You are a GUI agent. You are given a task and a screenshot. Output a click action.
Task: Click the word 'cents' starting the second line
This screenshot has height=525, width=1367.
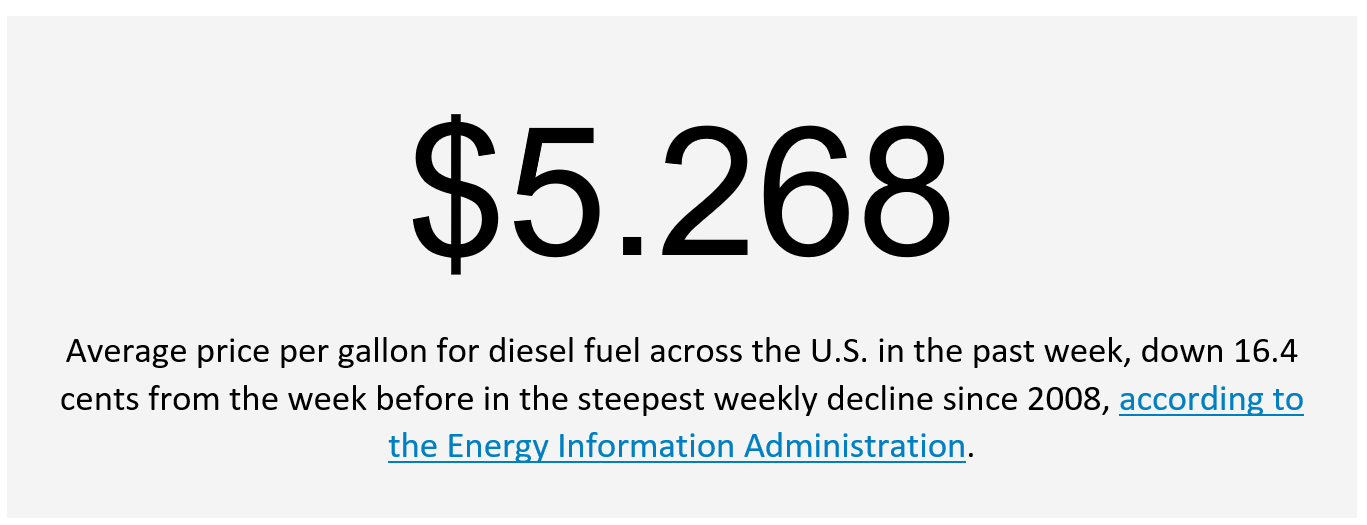[x=101, y=400]
